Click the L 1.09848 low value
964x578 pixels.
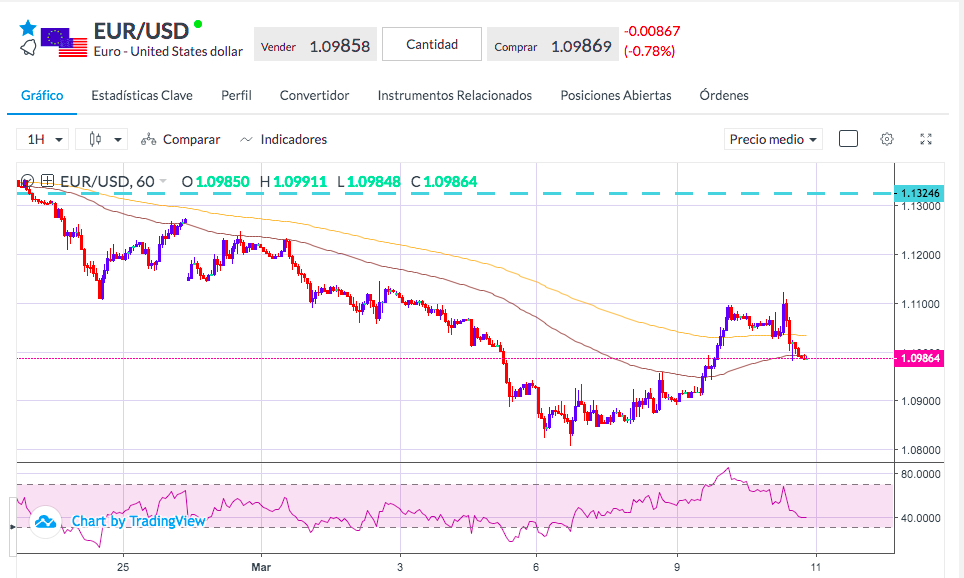[x=369, y=181]
